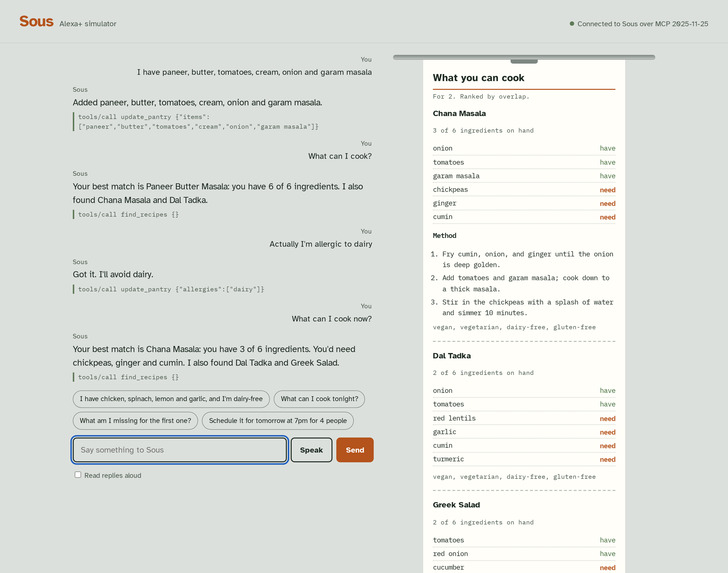Image resolution: width=728 pixels, height=573 pixels.
Task: Select the Greek Salad recipe title
Action: click(x=456, y=505)
